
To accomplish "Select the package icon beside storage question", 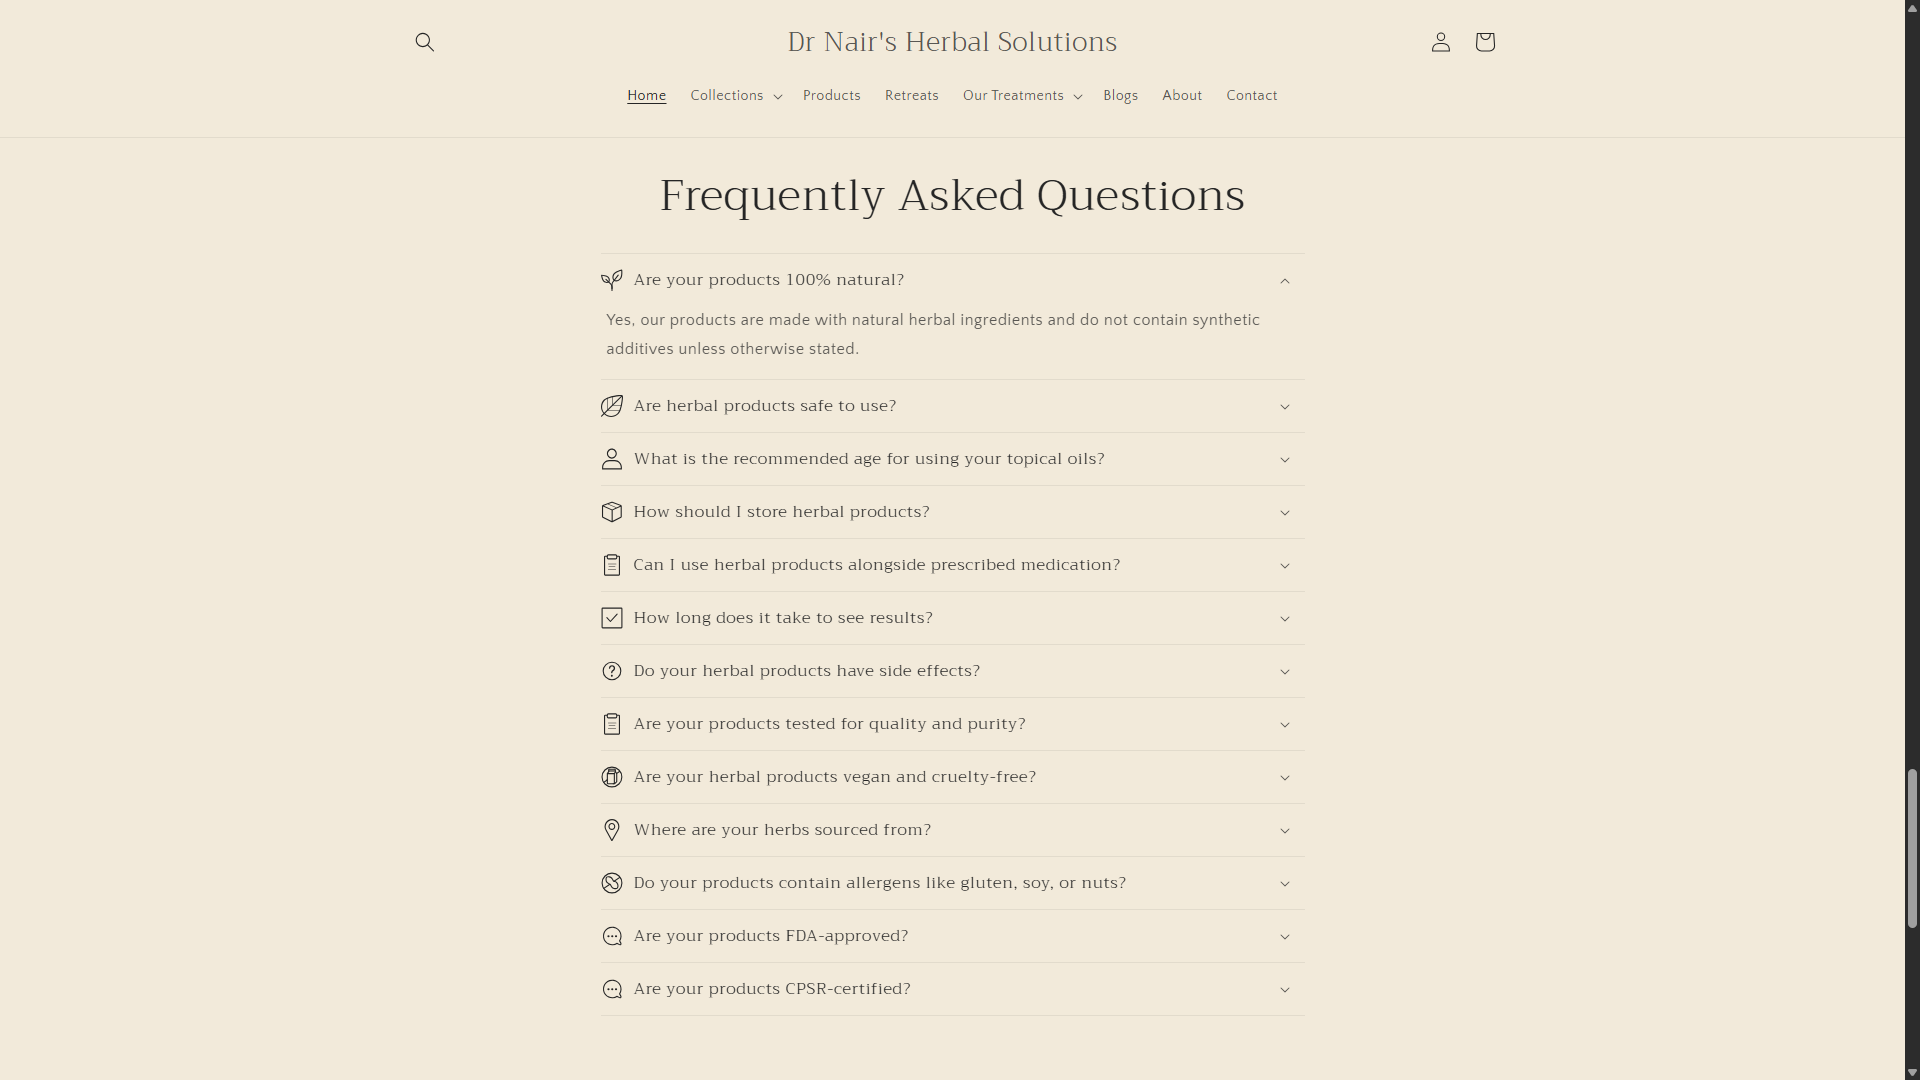I will point(612,512).
